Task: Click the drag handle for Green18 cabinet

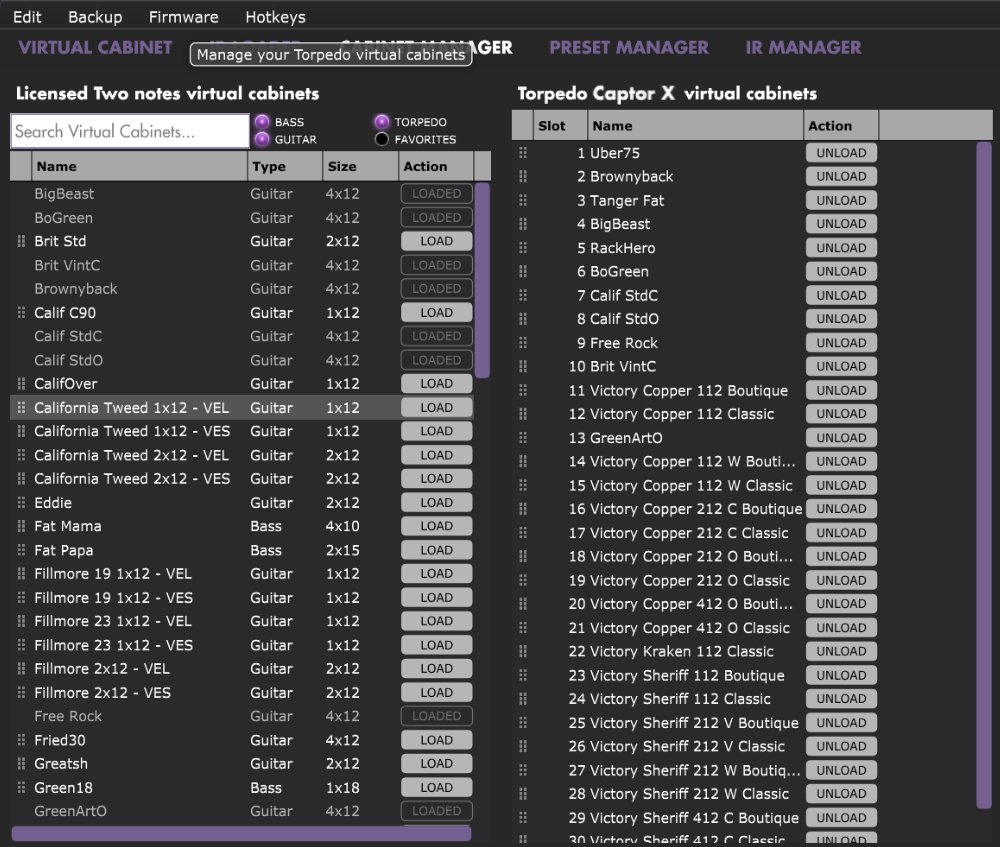Action: (x=22, y=788)
